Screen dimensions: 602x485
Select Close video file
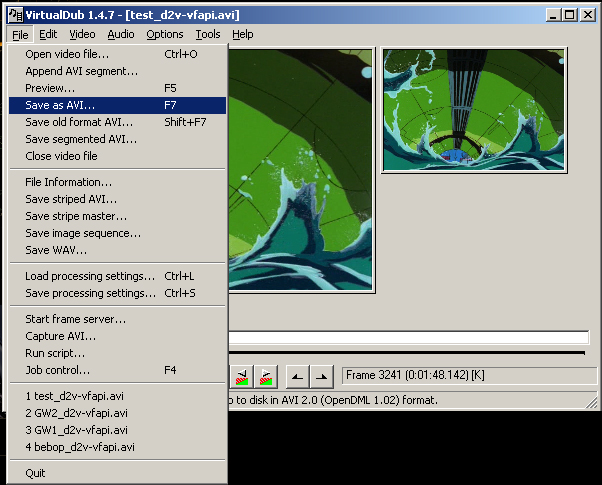click(117, 156)
